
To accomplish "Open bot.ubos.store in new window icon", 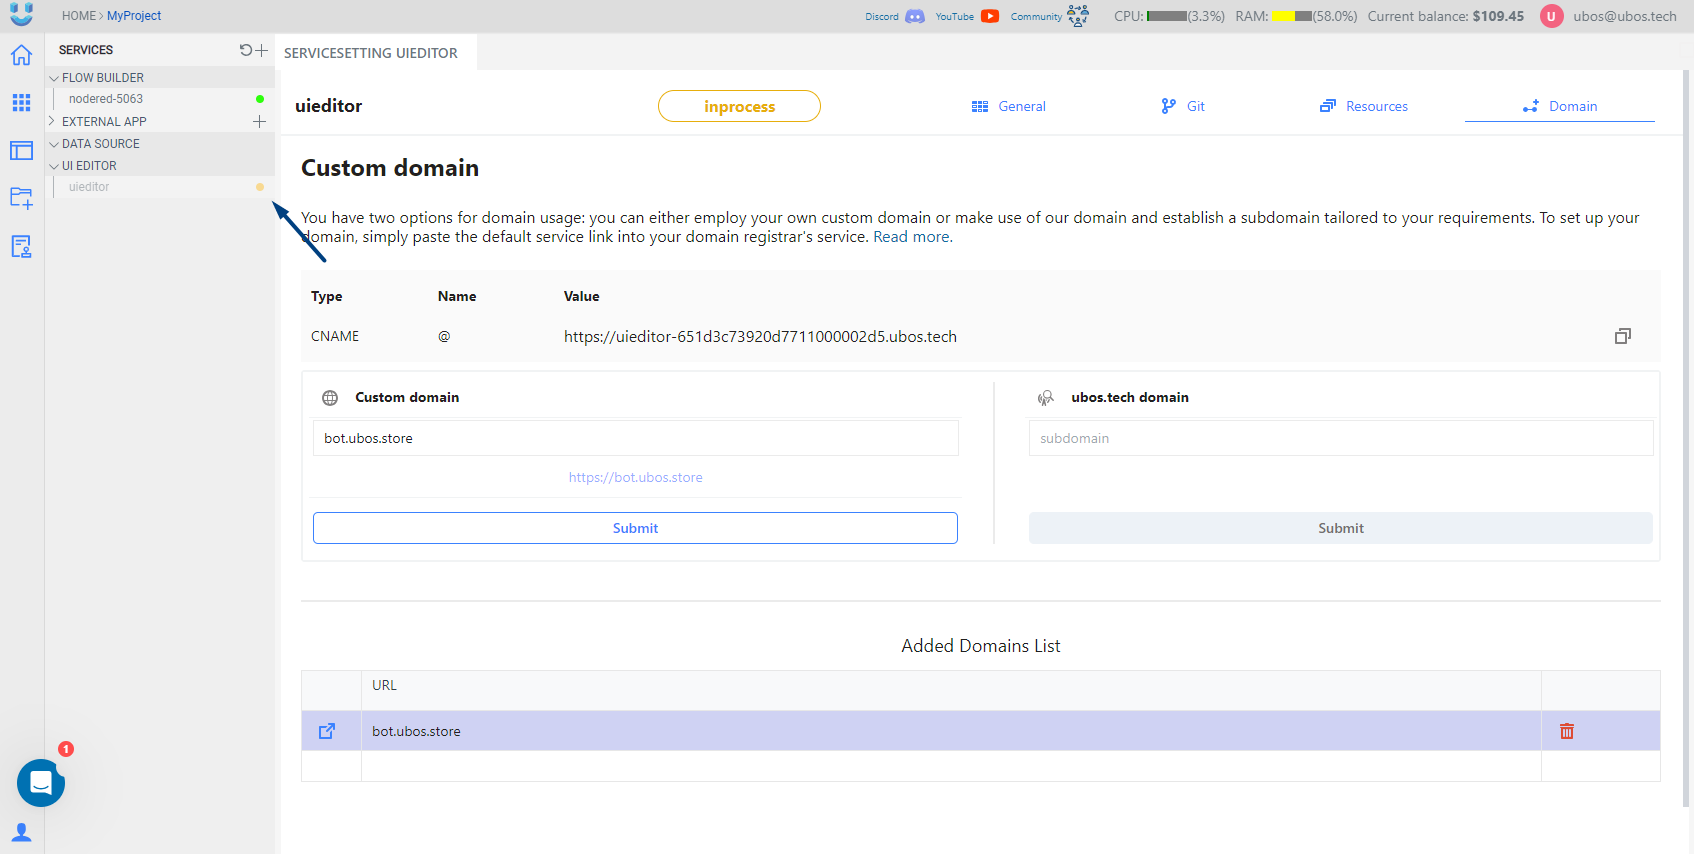I will coord(327,731).
